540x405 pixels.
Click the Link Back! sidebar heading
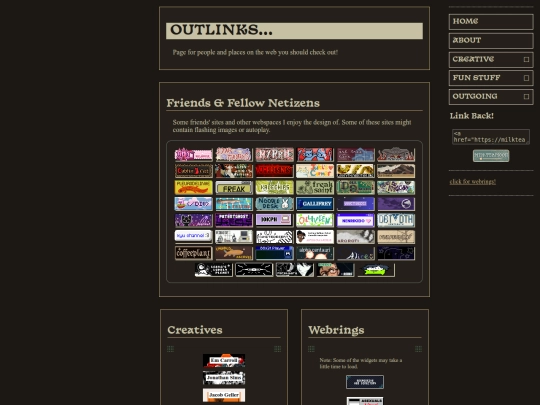pyautogui.click(x=472, y=116)
